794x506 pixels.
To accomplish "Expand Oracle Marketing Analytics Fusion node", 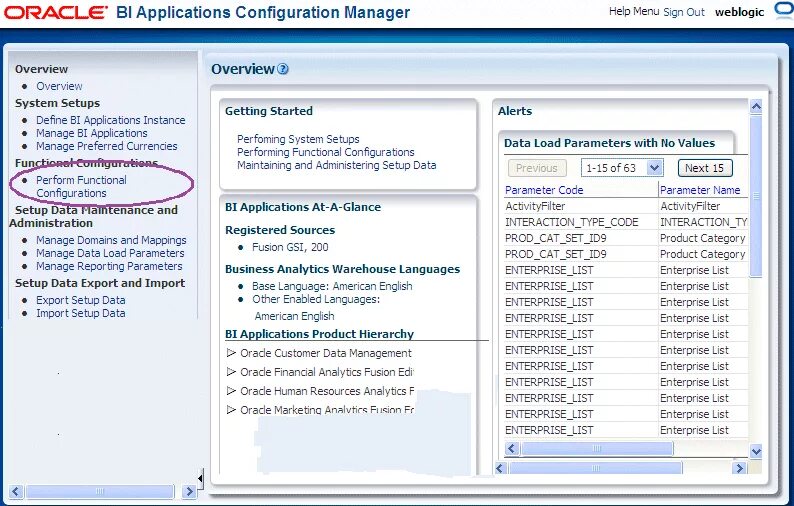I will point(231,409).
